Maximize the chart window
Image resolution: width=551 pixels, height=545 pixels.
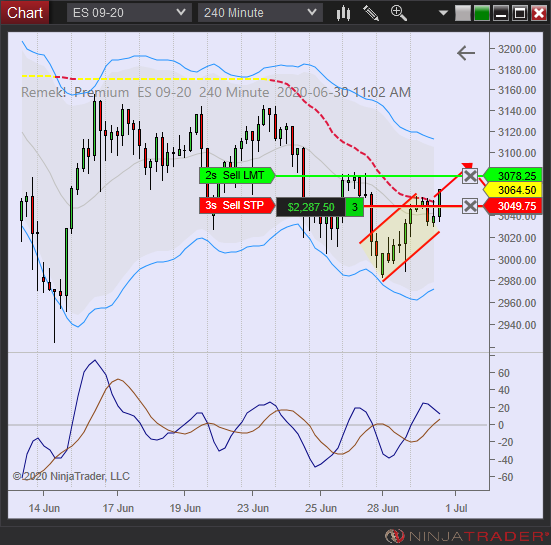point(520,13)
